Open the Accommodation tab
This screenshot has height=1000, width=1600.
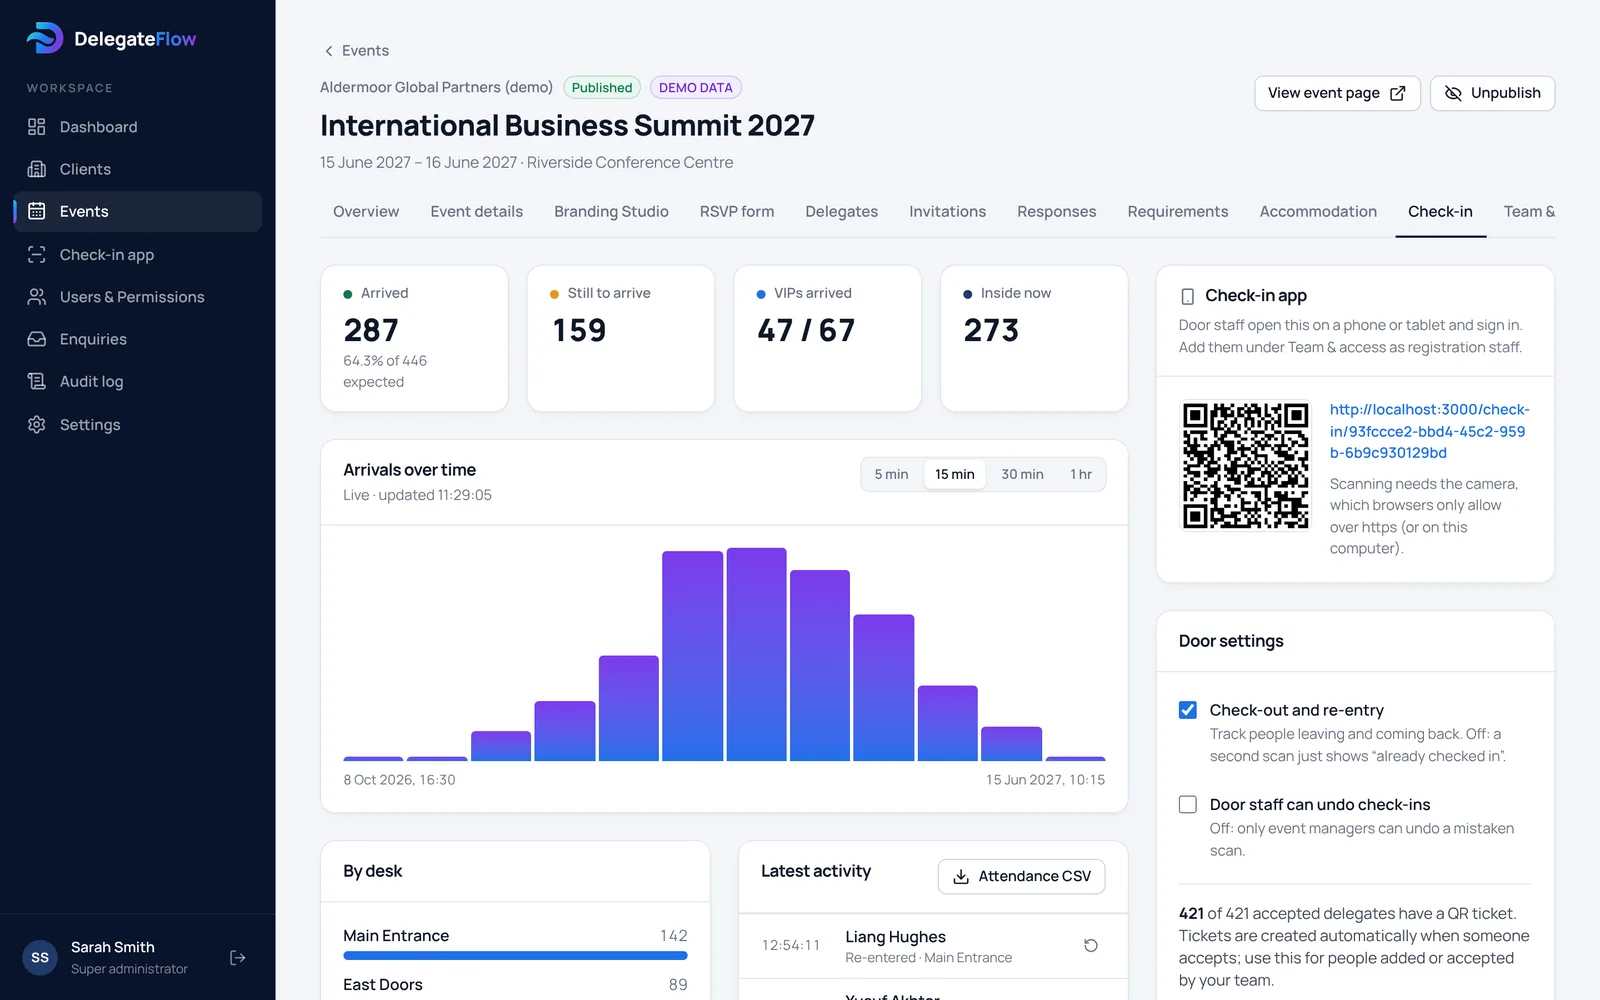pos(1318,212)
